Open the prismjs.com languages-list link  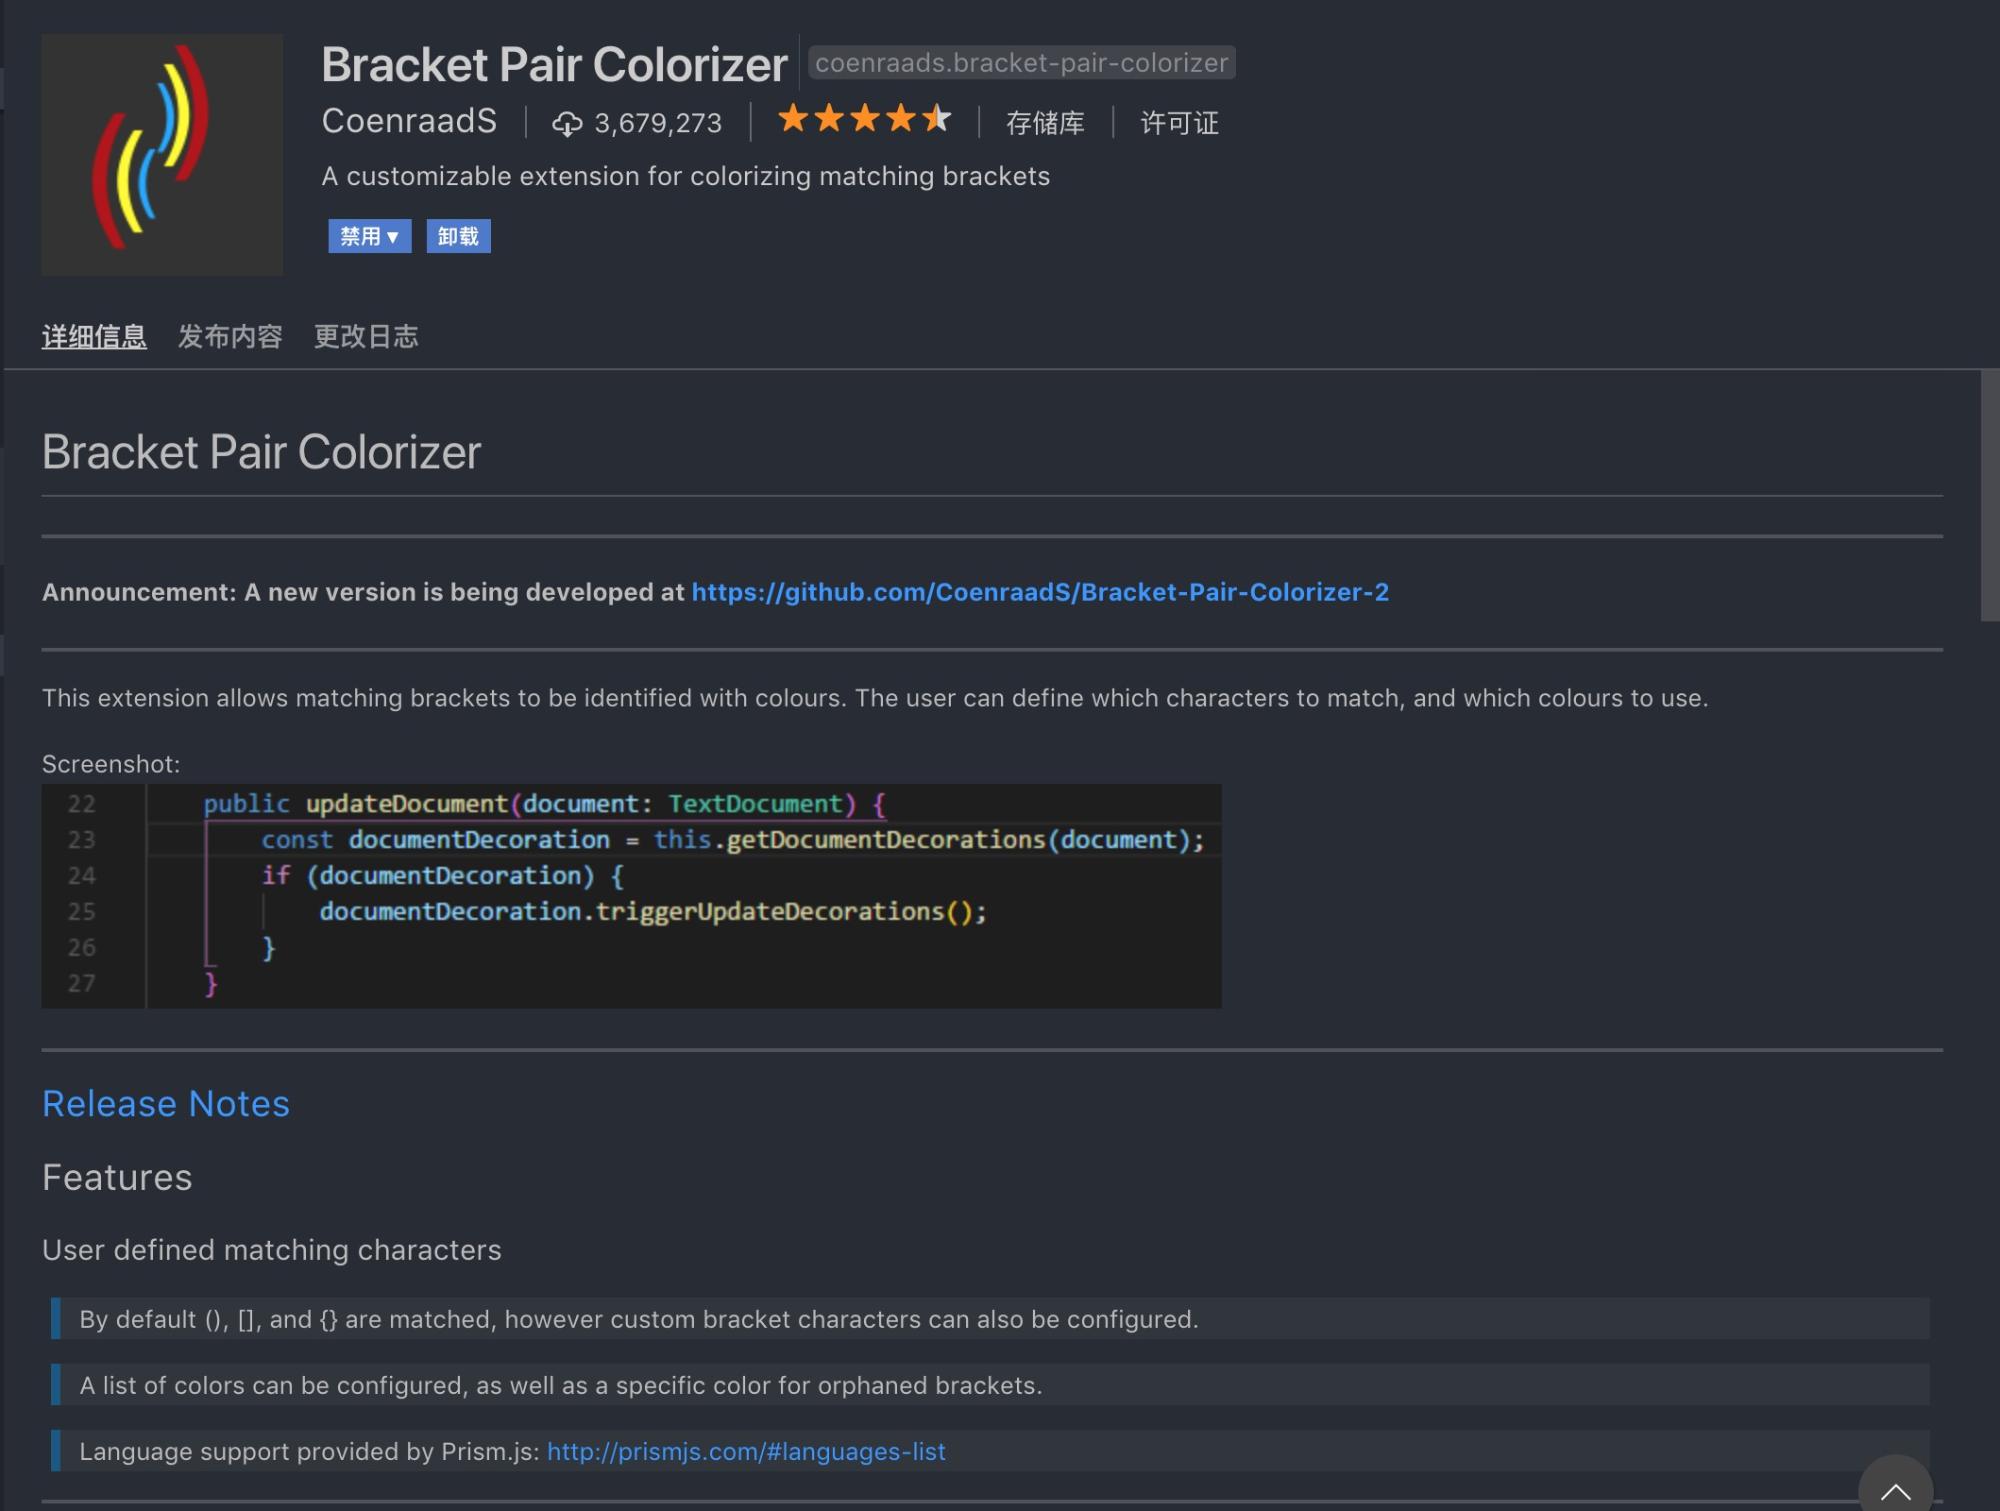pyautogui.click(x=746, y=1451)
